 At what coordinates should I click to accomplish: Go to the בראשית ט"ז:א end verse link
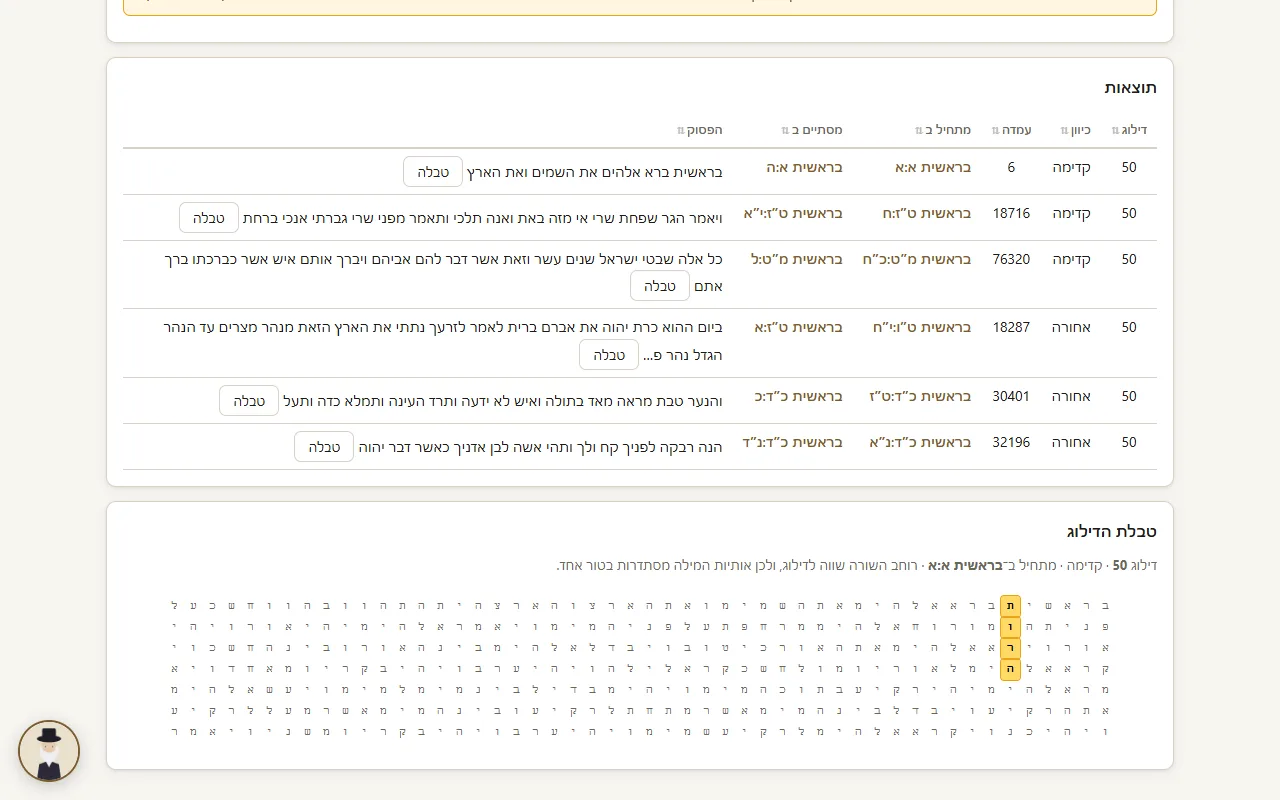click(799, 328)
